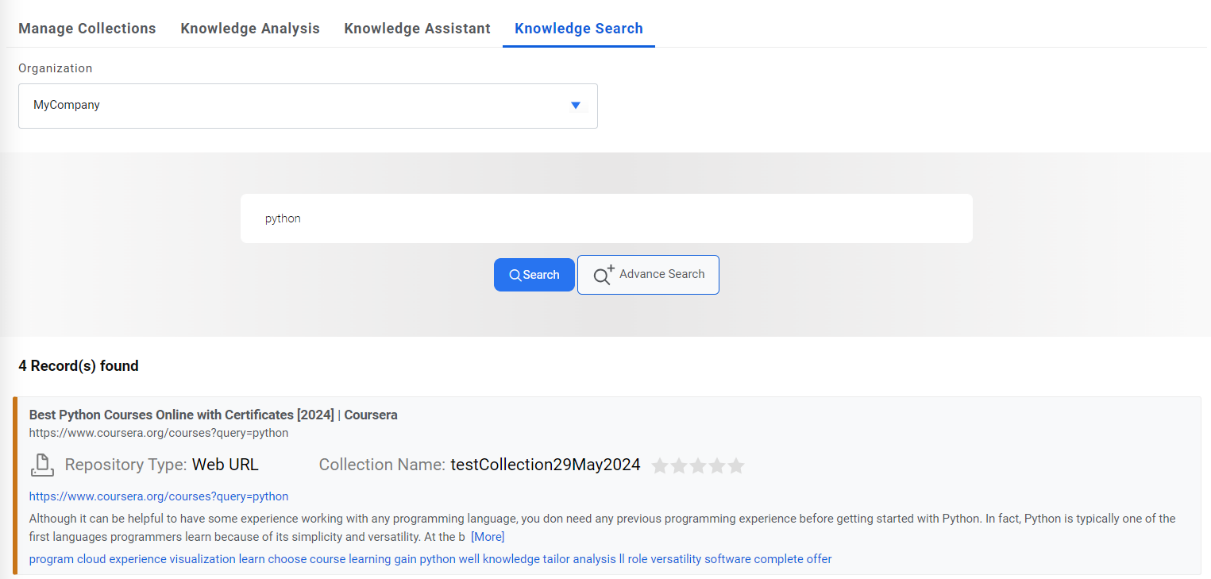
Task: Open the Knowledge Analysis tab
Action: tap(250, 28)
